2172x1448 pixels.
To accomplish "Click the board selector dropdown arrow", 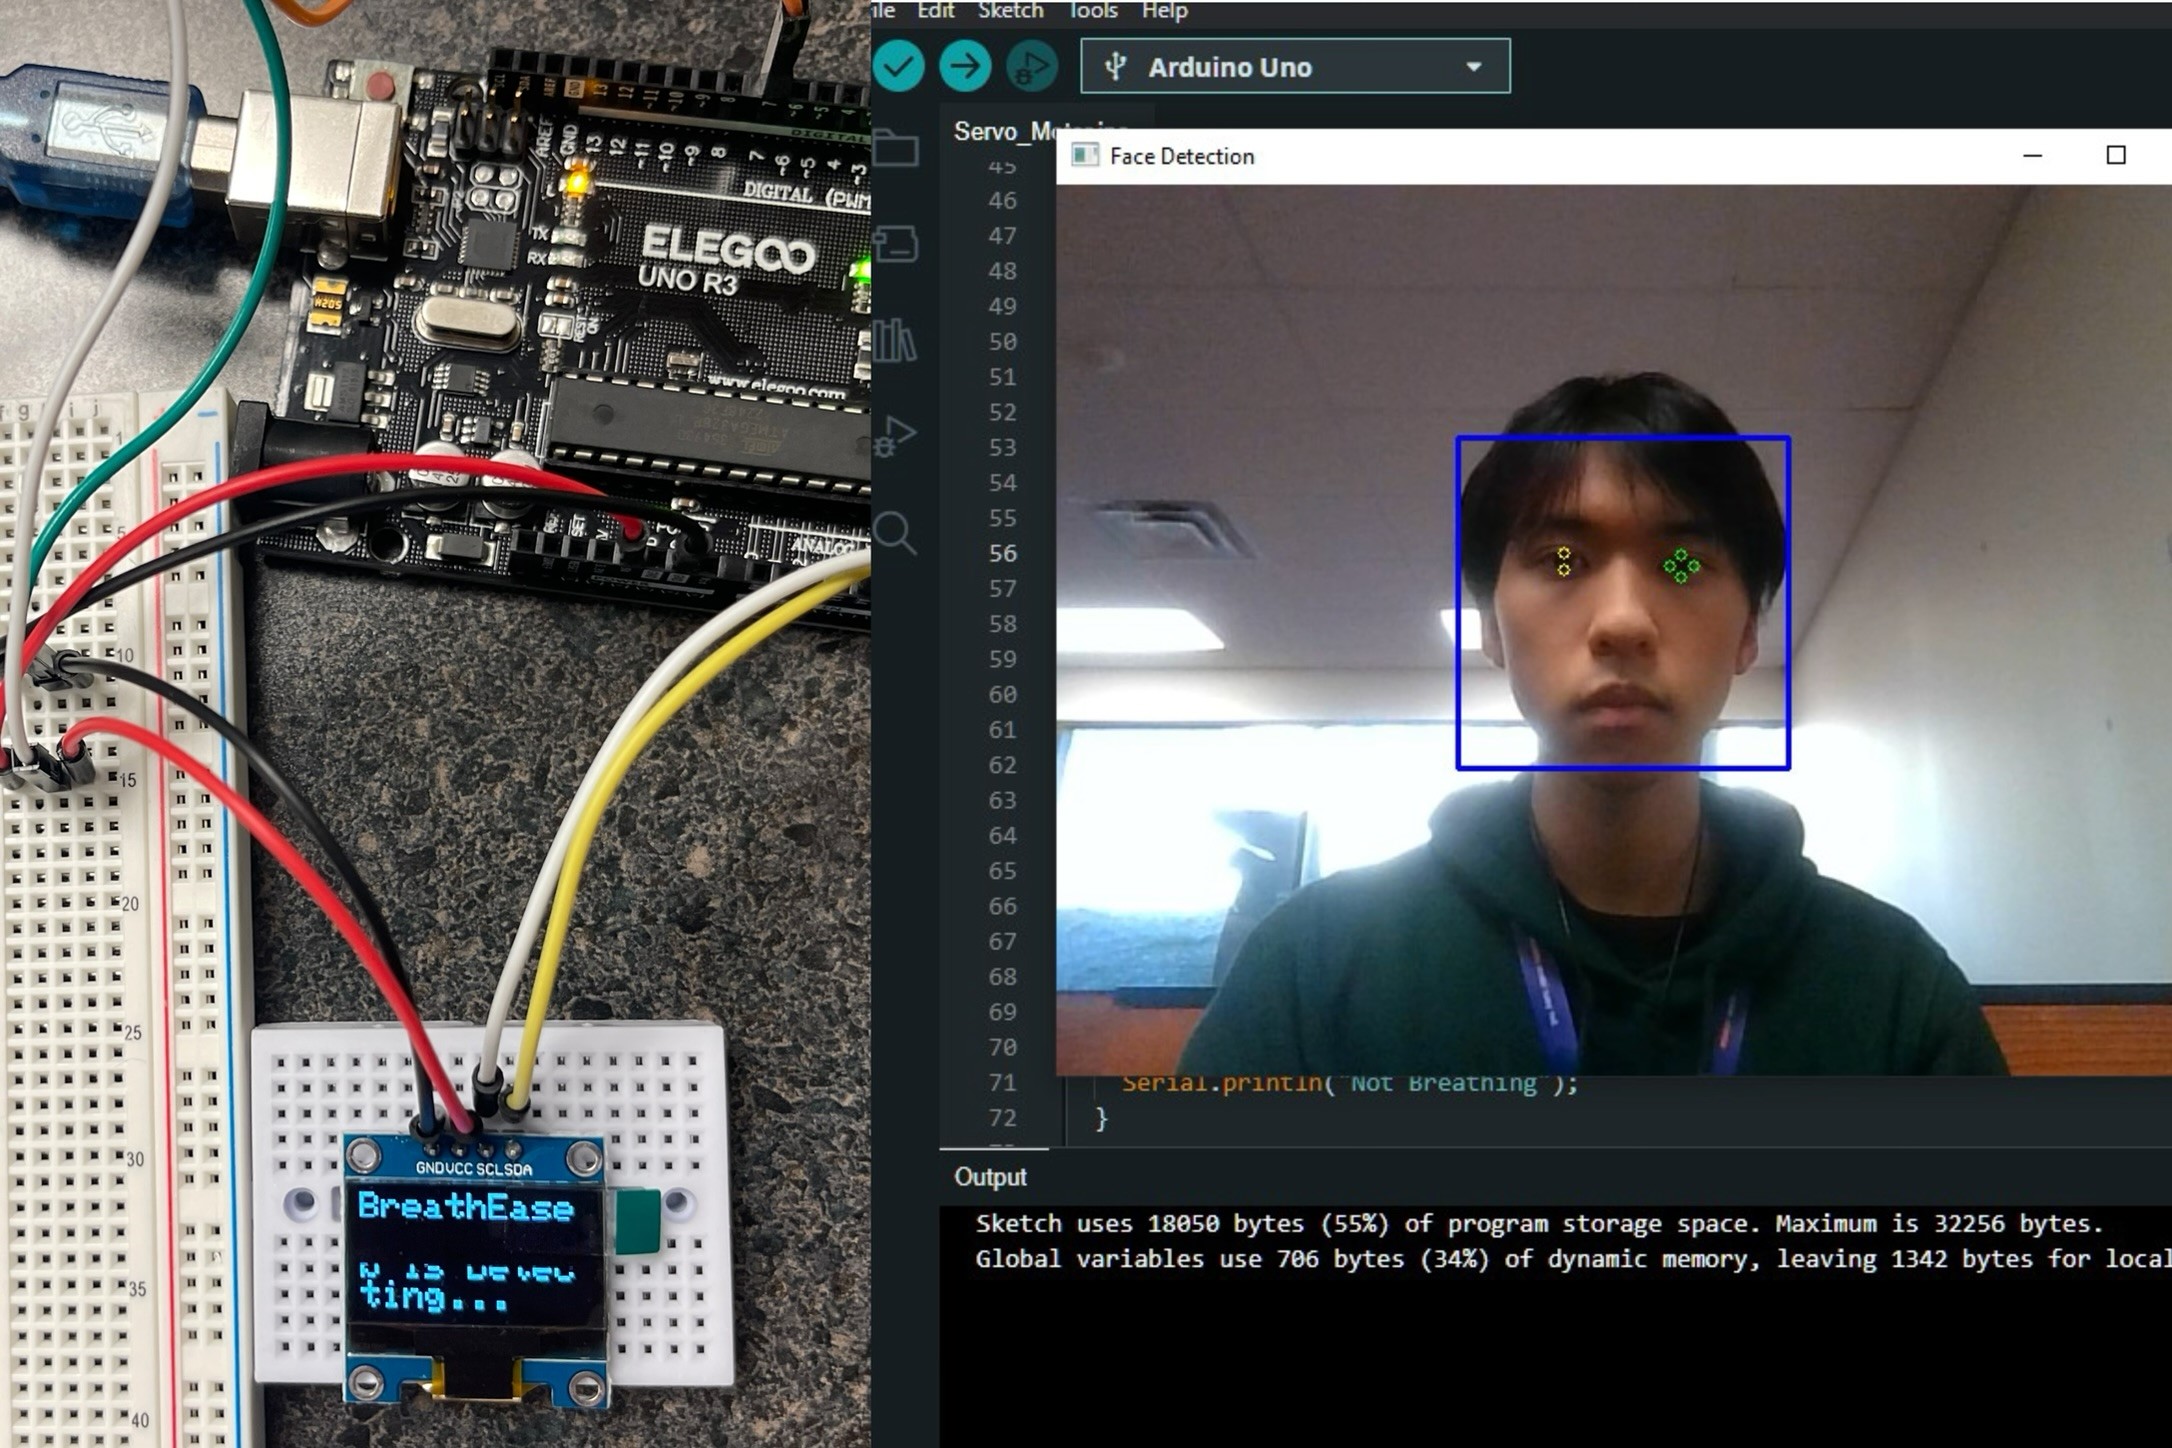I will [1473, 67].
